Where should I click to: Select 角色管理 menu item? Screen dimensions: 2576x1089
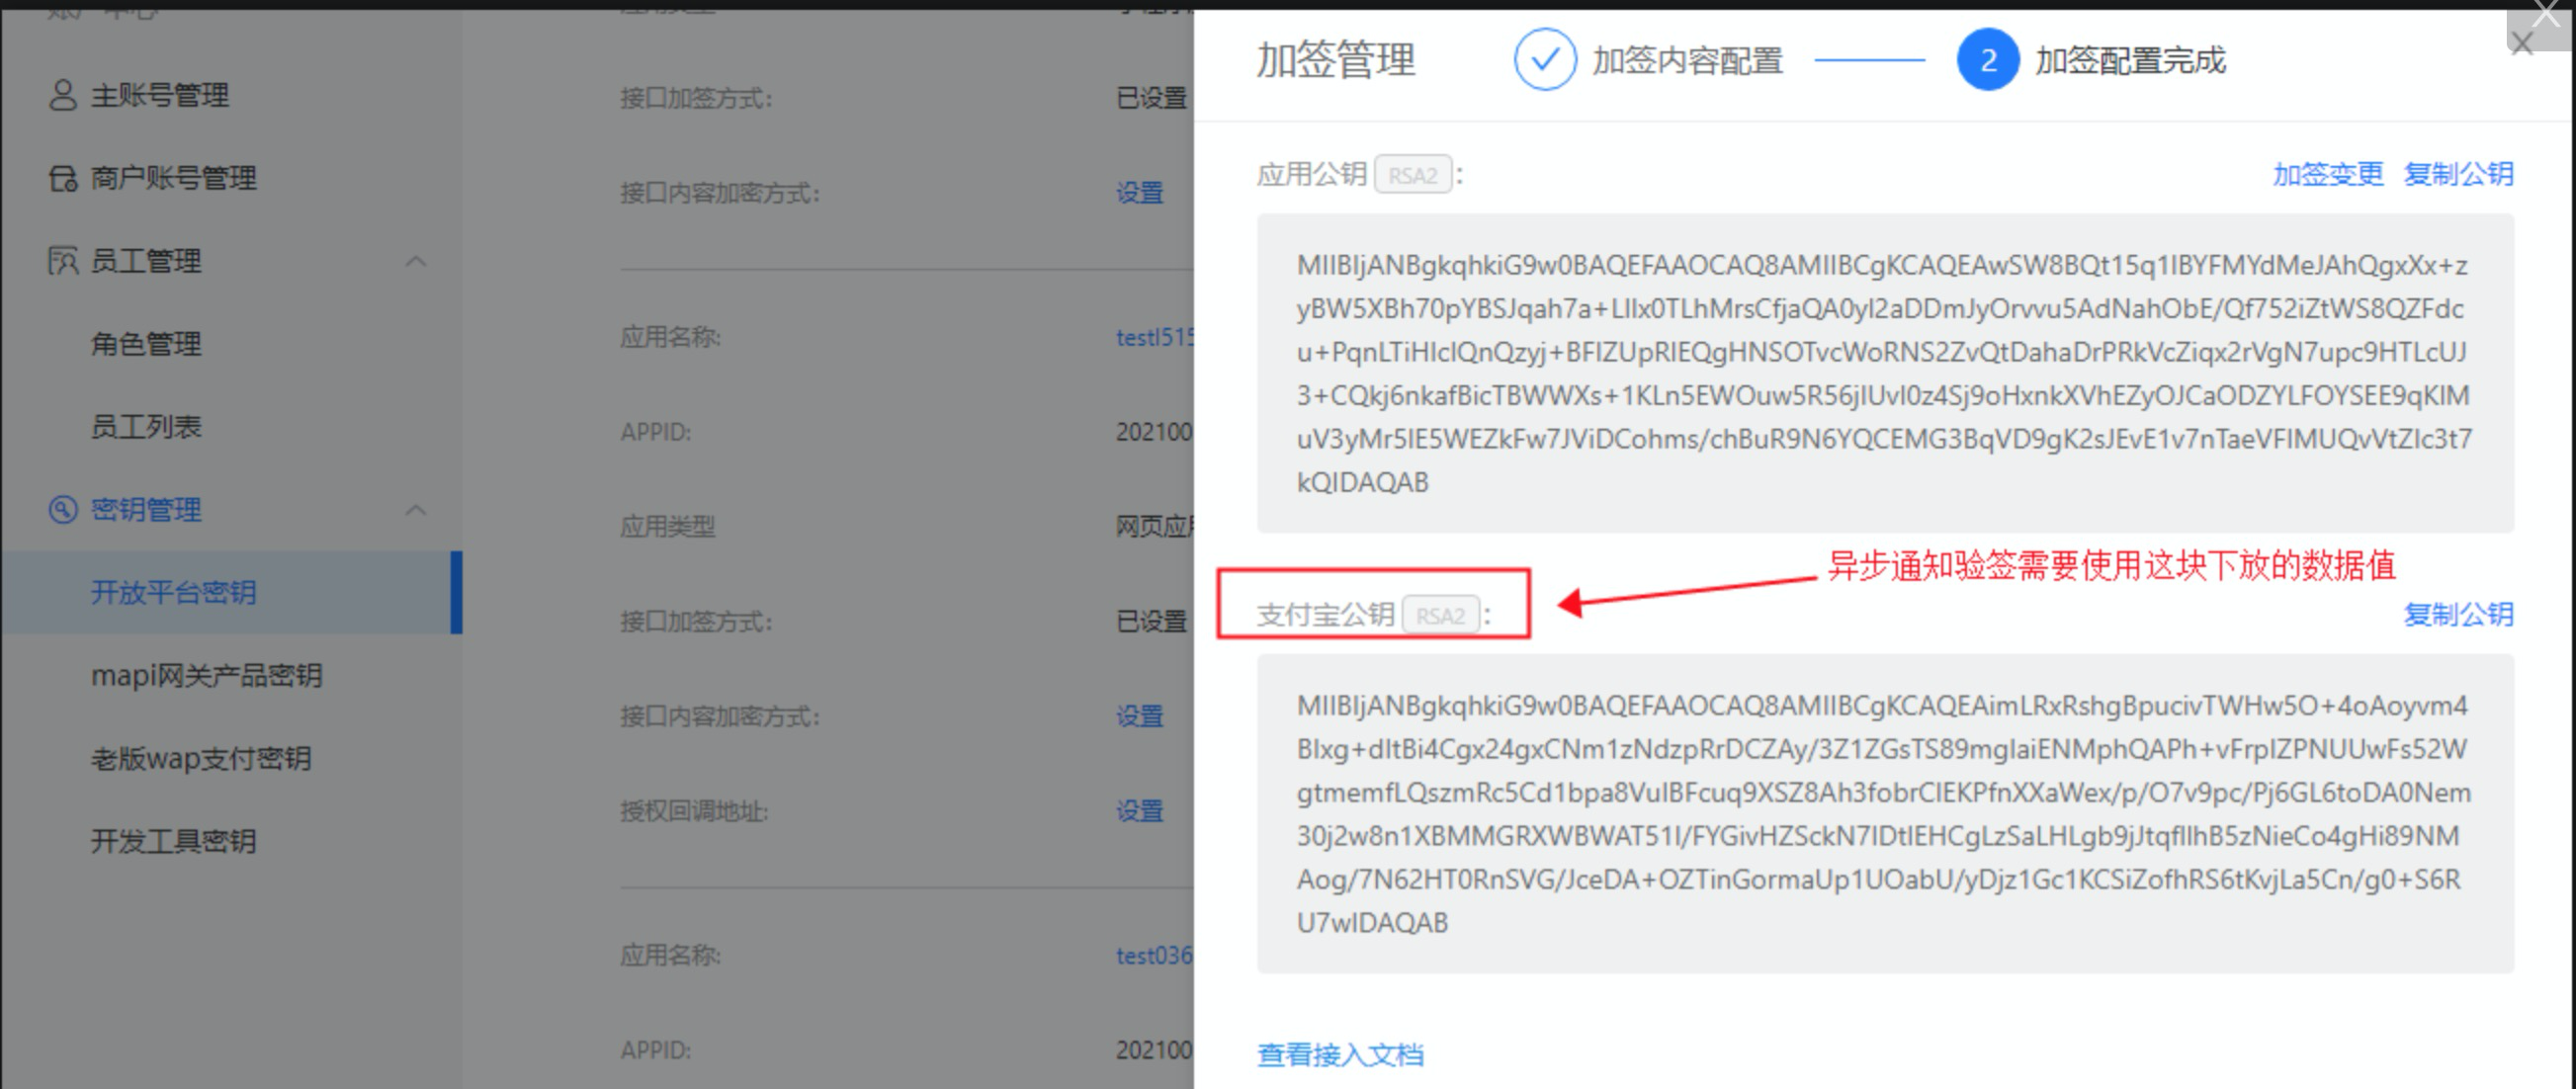146,344
